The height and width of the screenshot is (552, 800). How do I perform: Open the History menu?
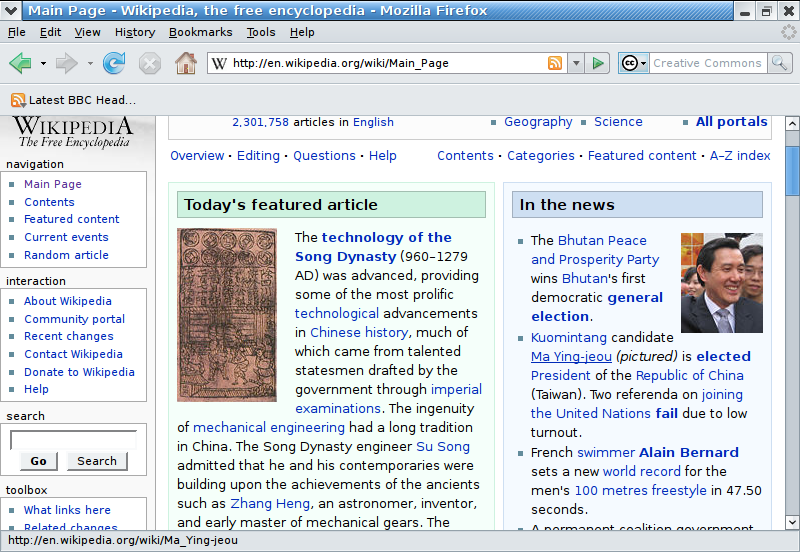pyautogui.click(x=135, y=32)
